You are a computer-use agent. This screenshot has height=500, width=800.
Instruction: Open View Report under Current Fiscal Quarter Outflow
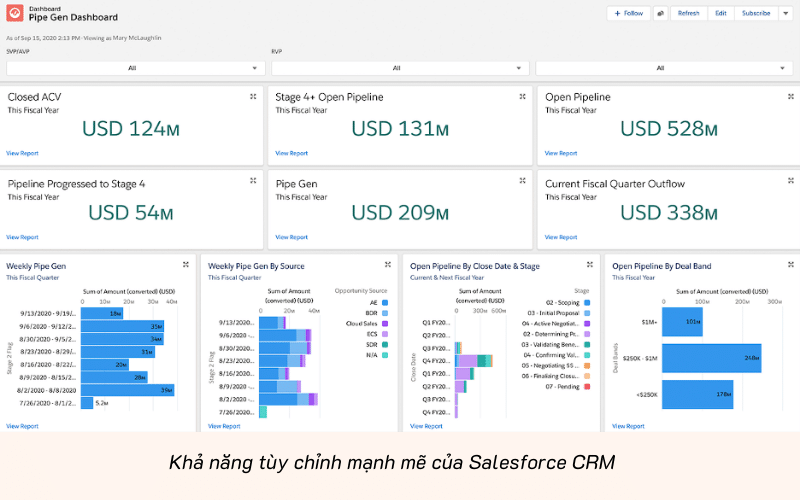[561, 237]
